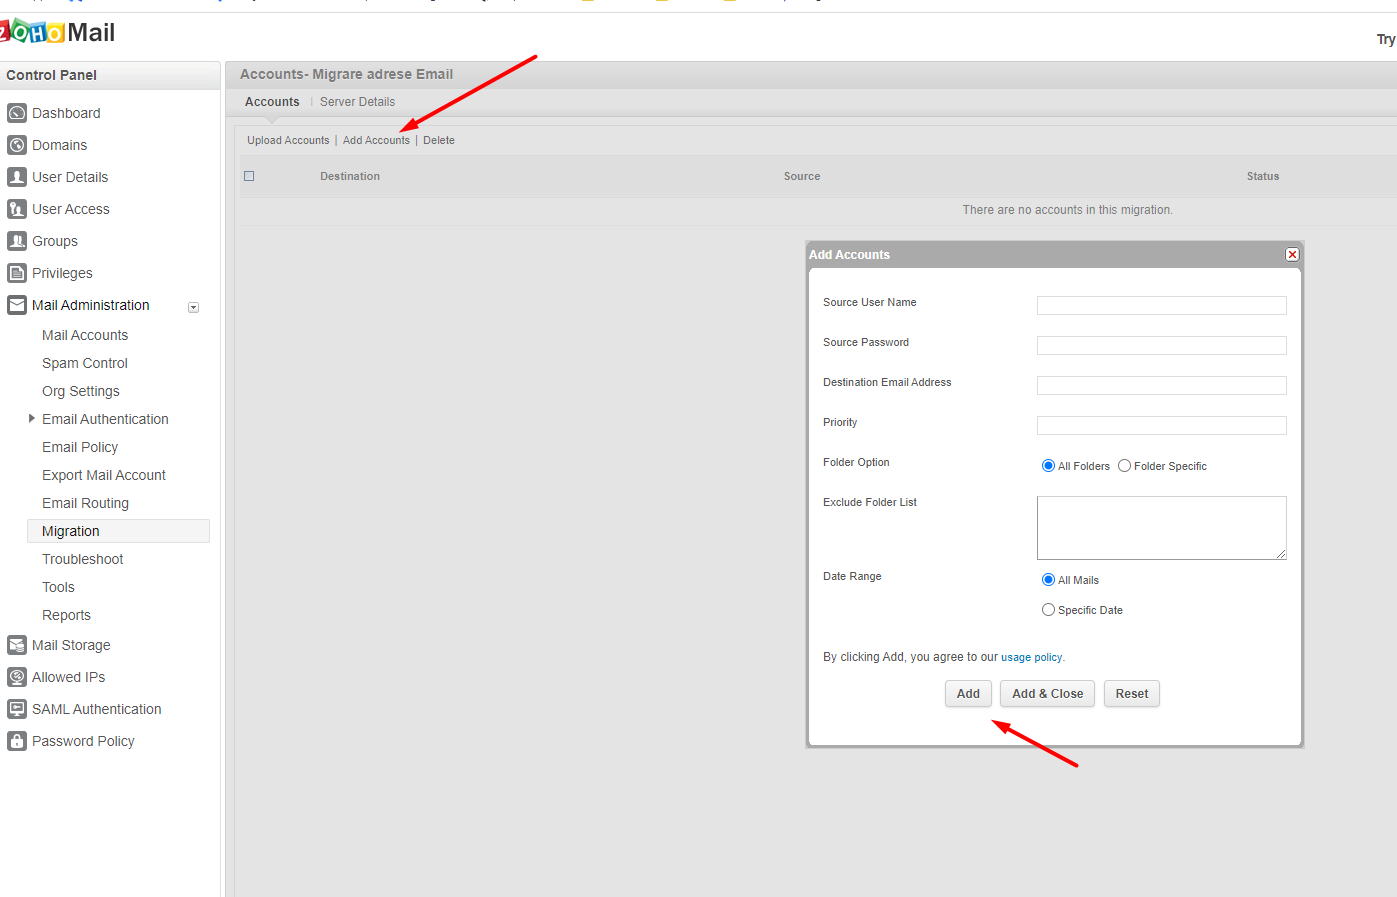Viewport: 1397px width, 897px height.
Task: Open the Migration menu item
Action: click(118, 531)
